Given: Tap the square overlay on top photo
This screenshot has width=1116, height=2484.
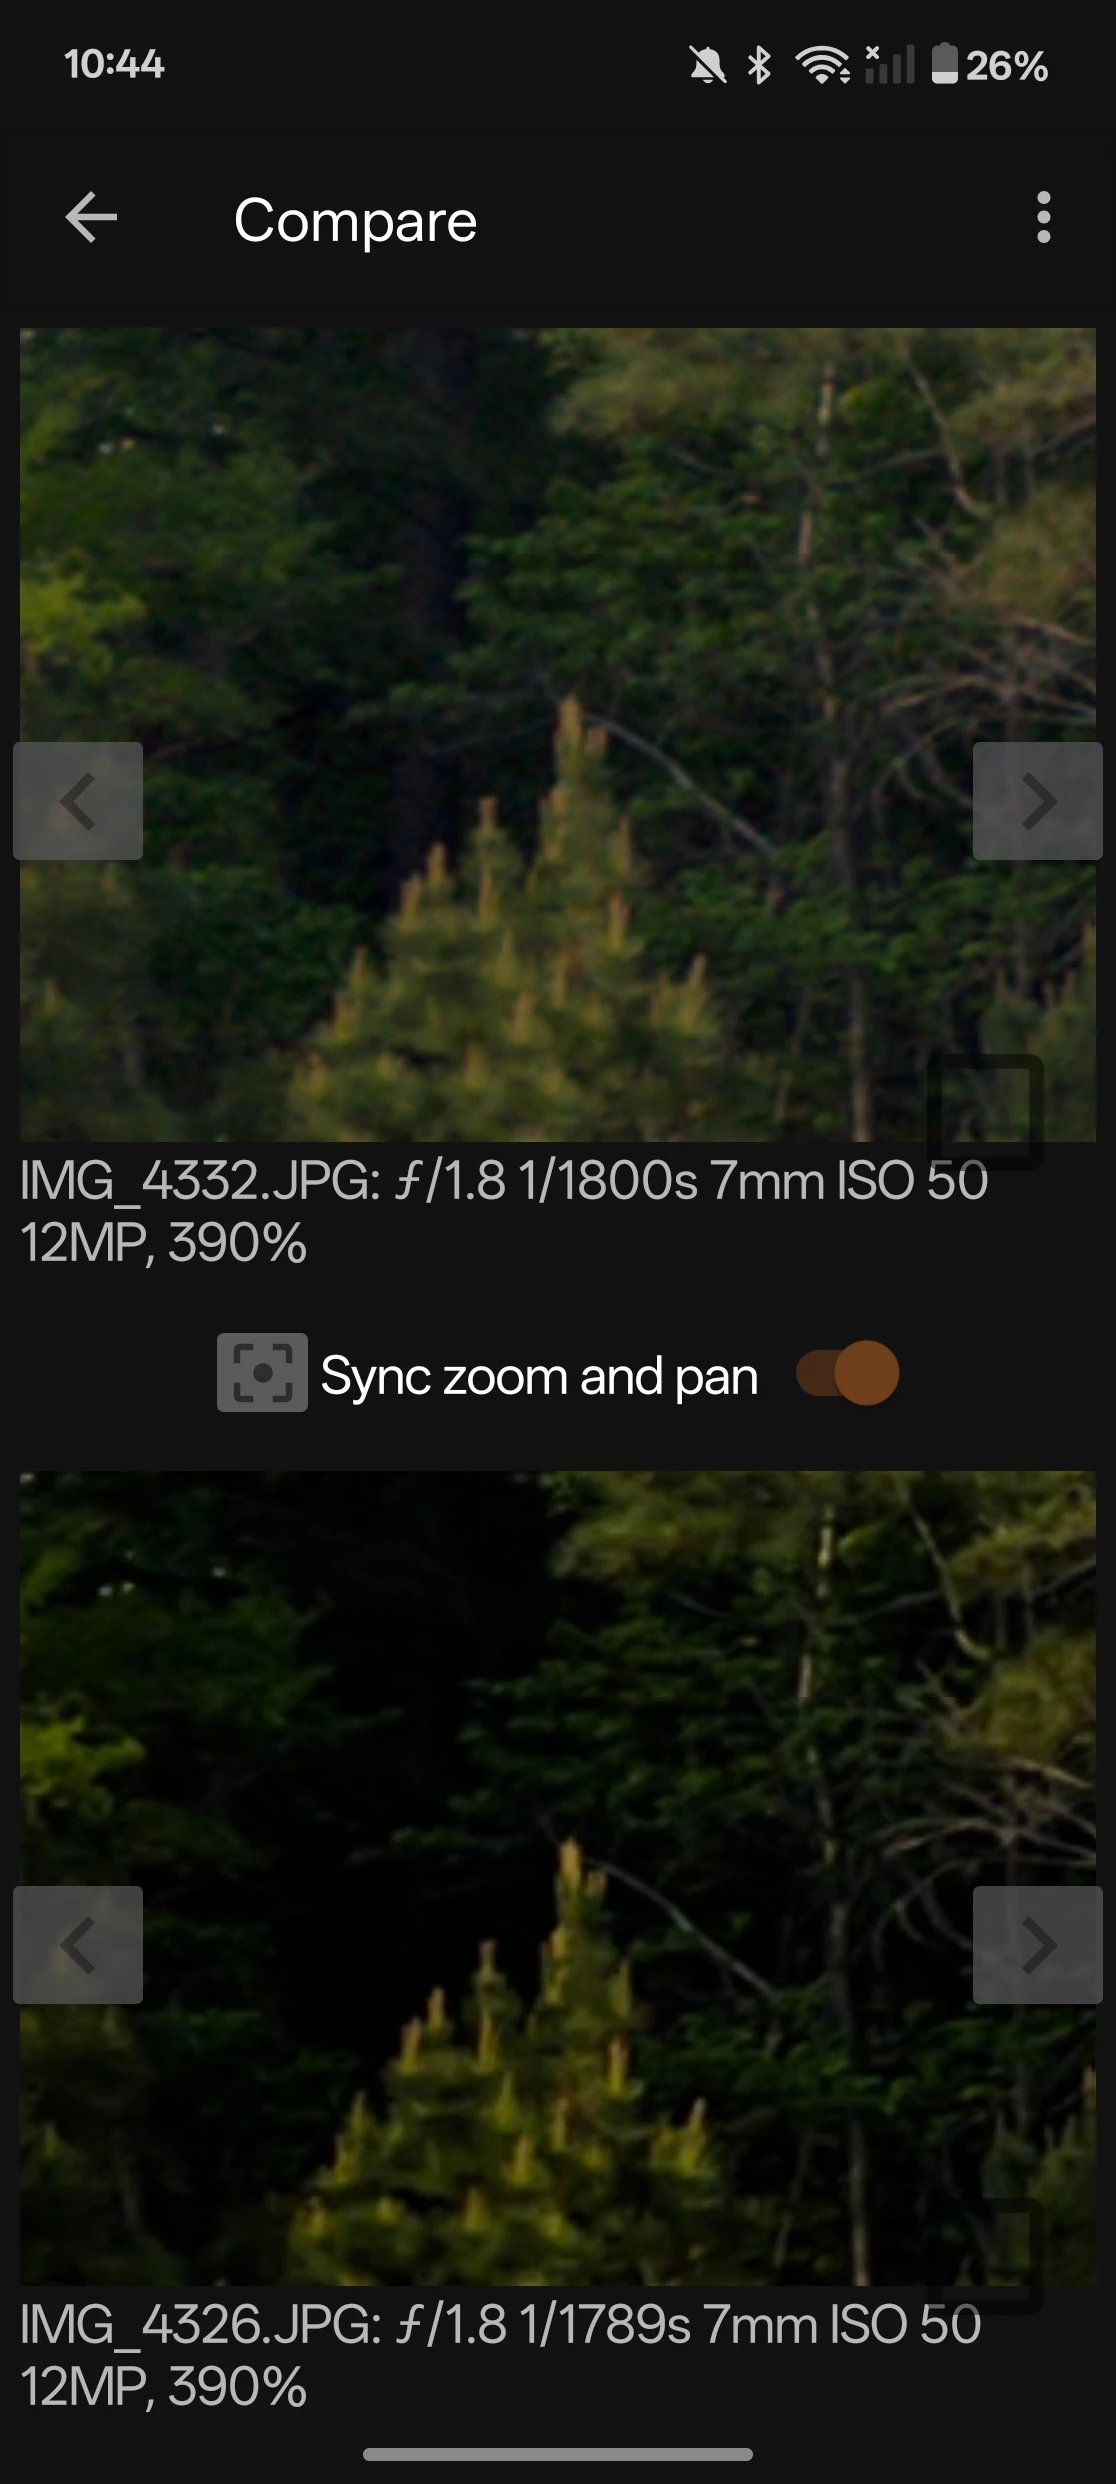Looking at the screenshot, I should [x=985, y=1111].
